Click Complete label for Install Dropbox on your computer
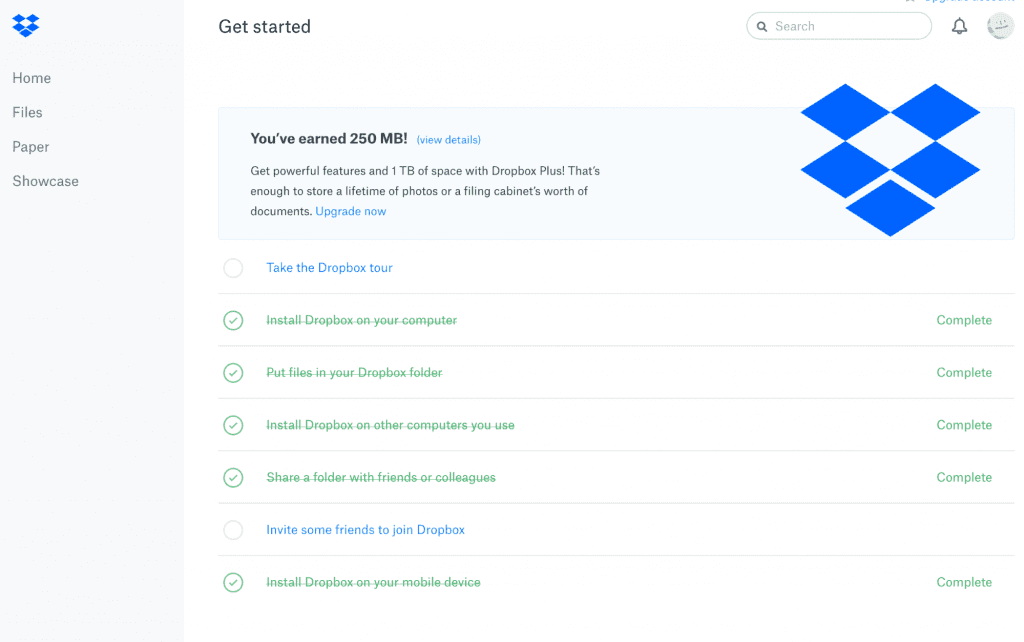Image resolution: width=1024 pixels, height=642 pixels. click(964, 320)
